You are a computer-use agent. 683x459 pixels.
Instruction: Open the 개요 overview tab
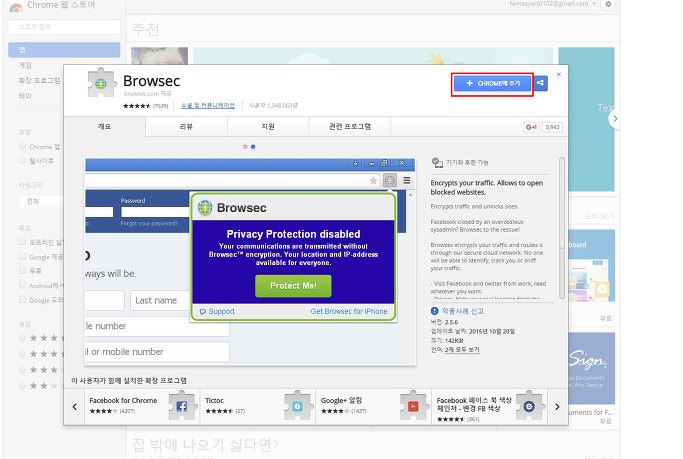(104, 127)
